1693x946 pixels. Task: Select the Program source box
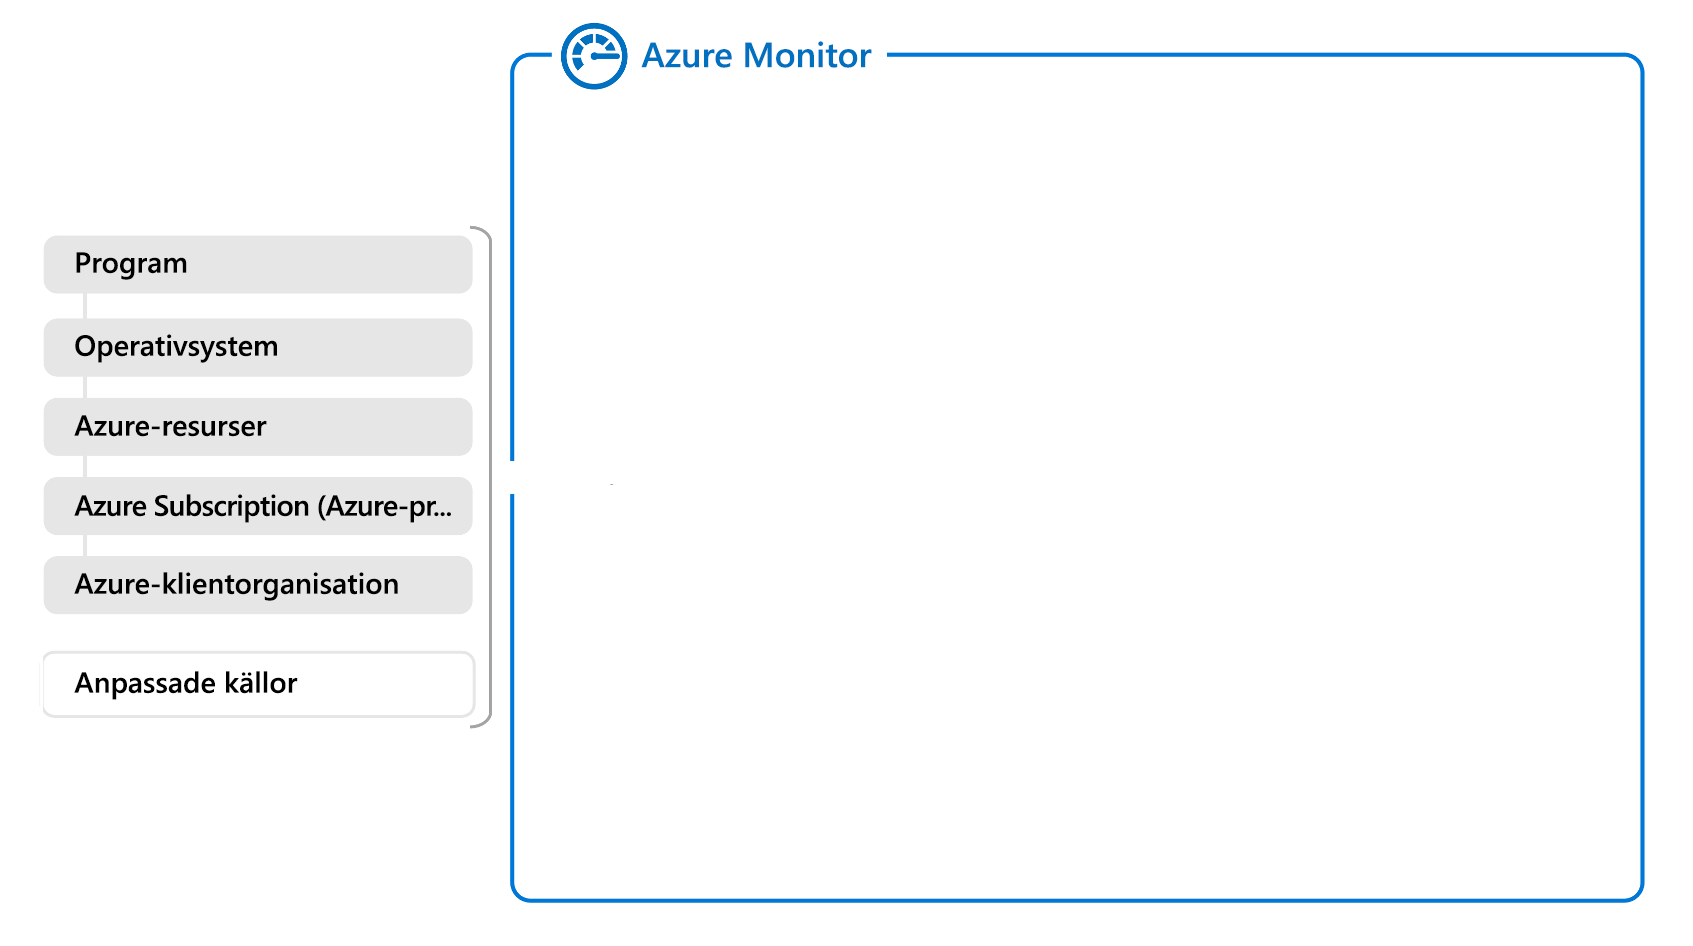(258, 264)
